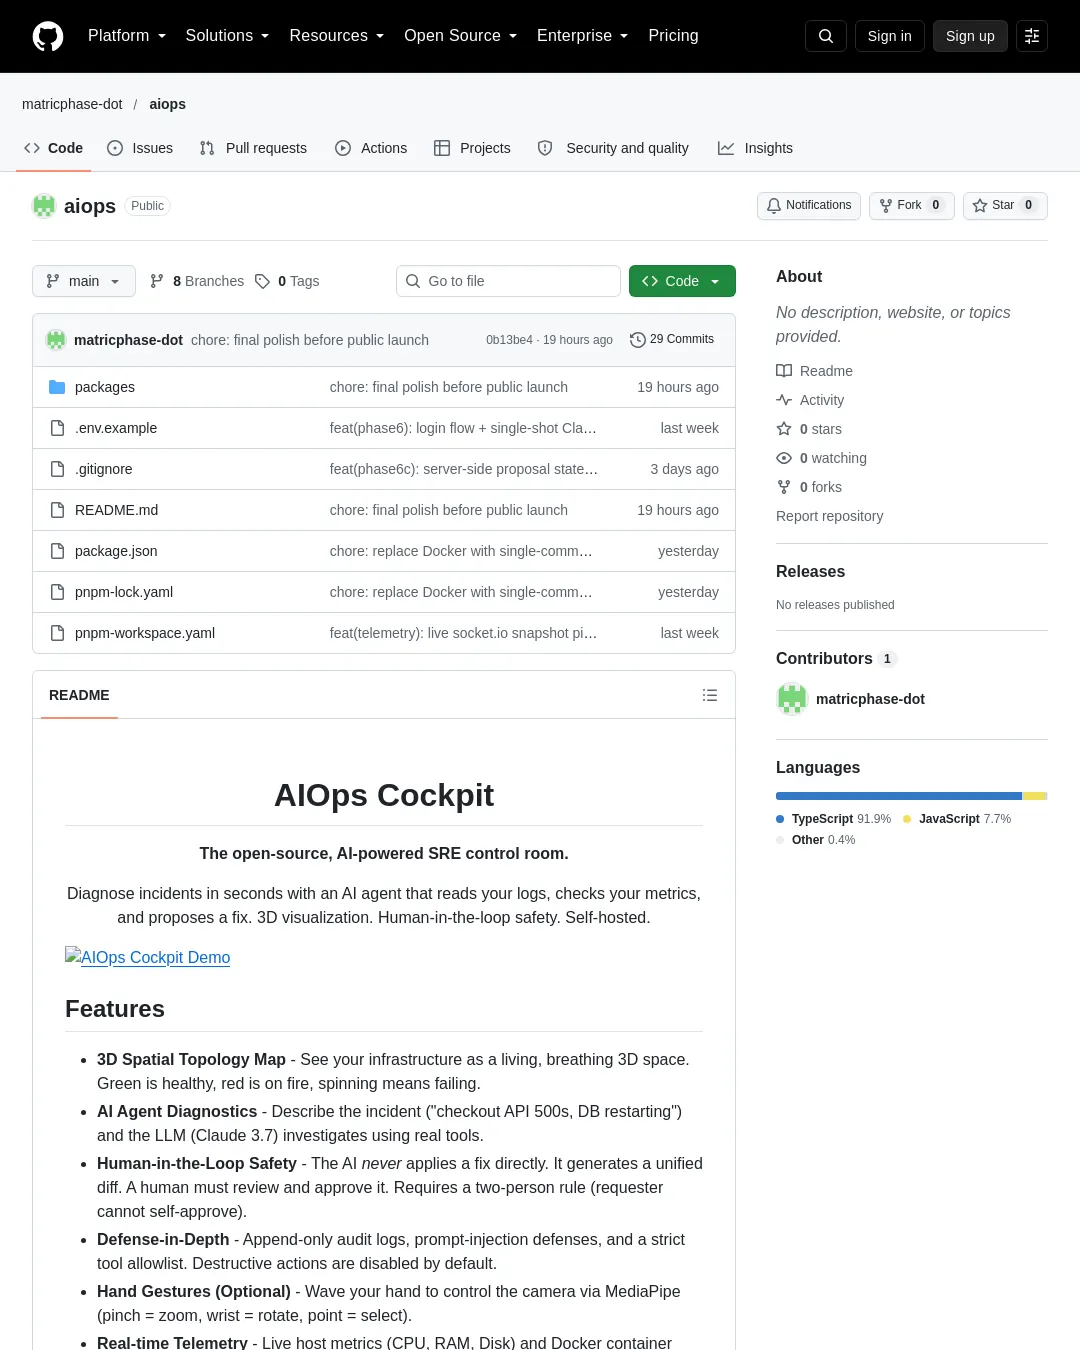Click the .env.example file icon

coord(57,428)
